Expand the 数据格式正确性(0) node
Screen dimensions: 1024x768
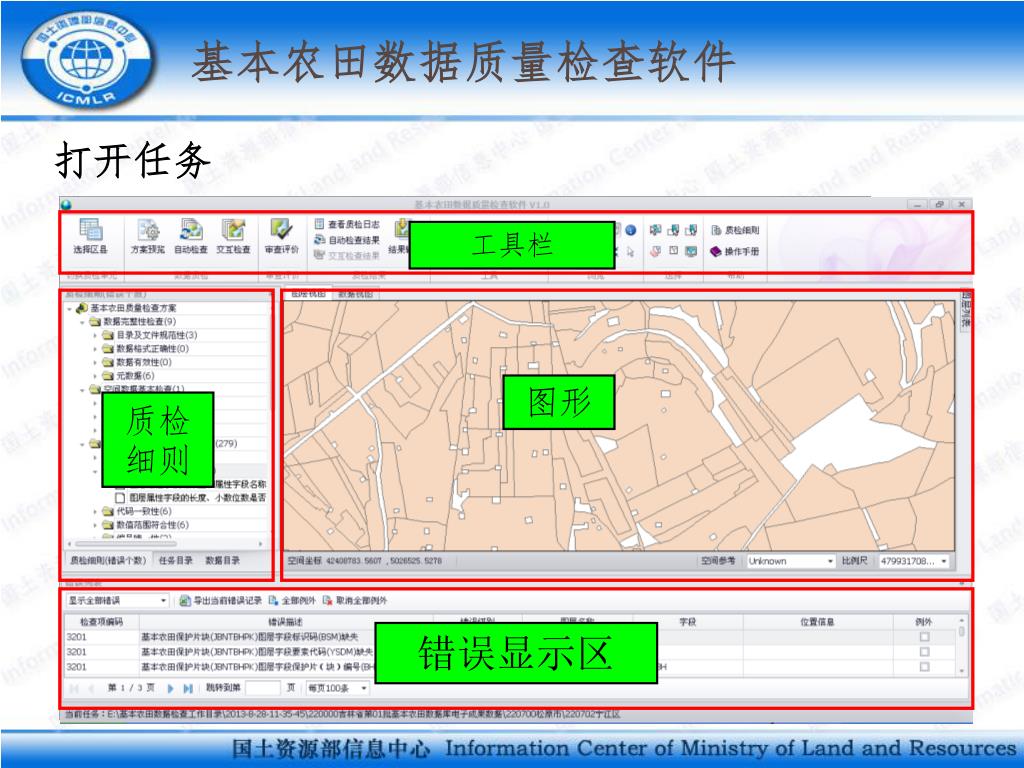pyautogui.click(x=95, y=349)
